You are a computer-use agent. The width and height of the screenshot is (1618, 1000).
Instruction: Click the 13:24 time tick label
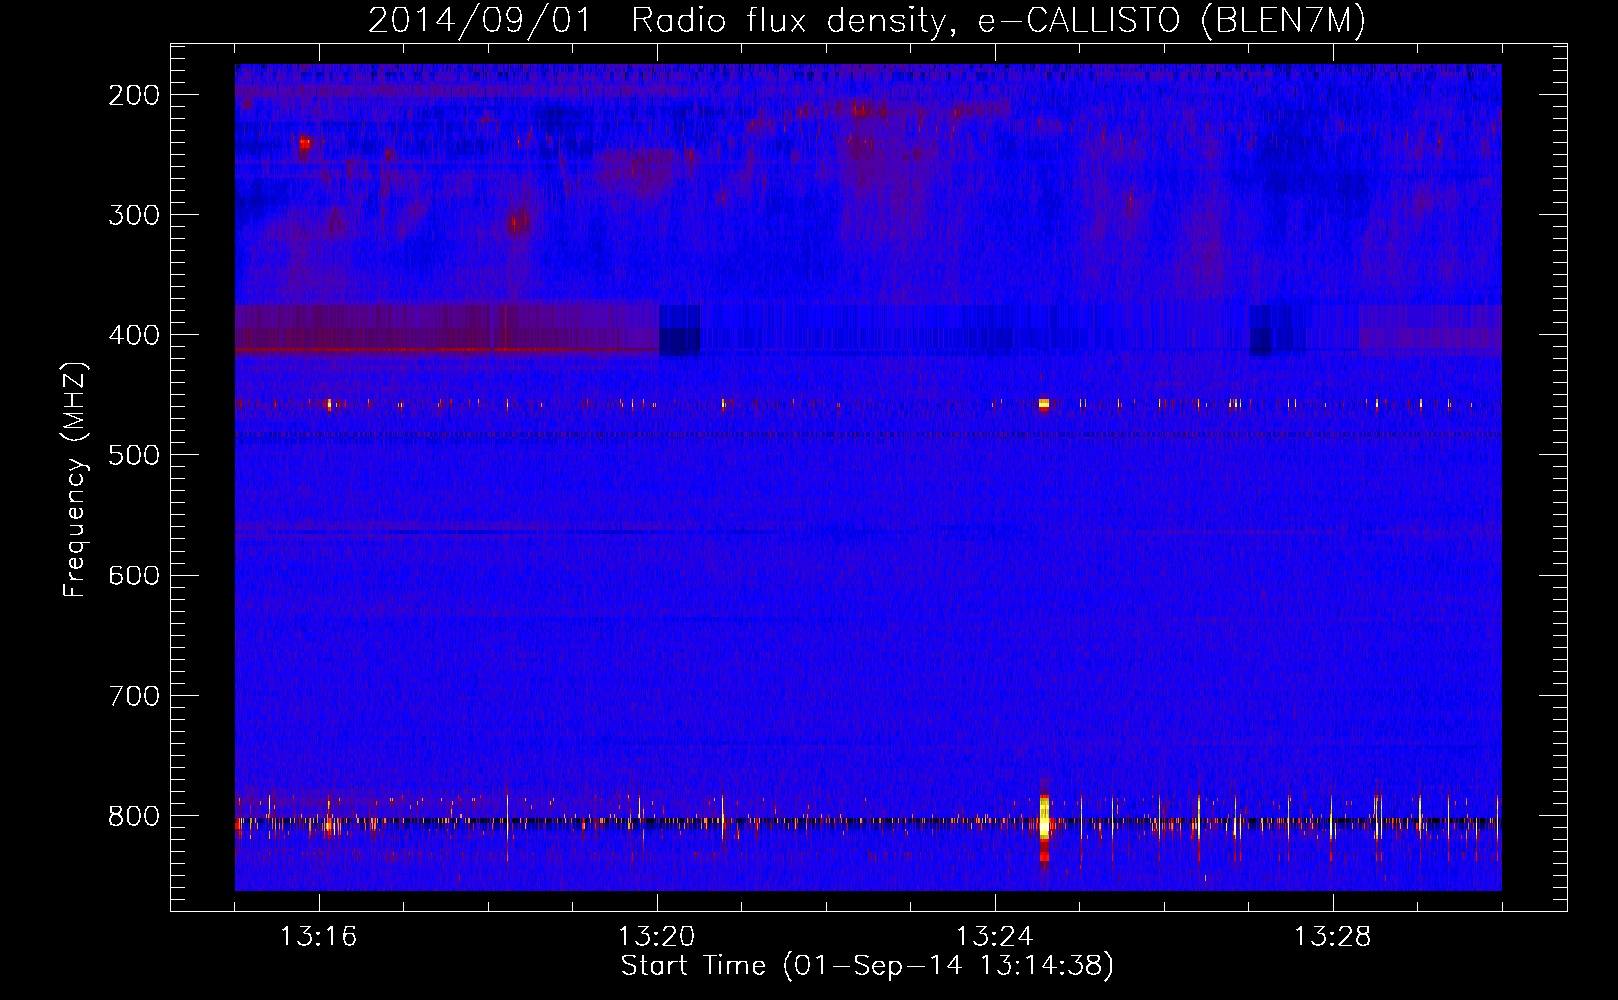(x=994, y=937)
